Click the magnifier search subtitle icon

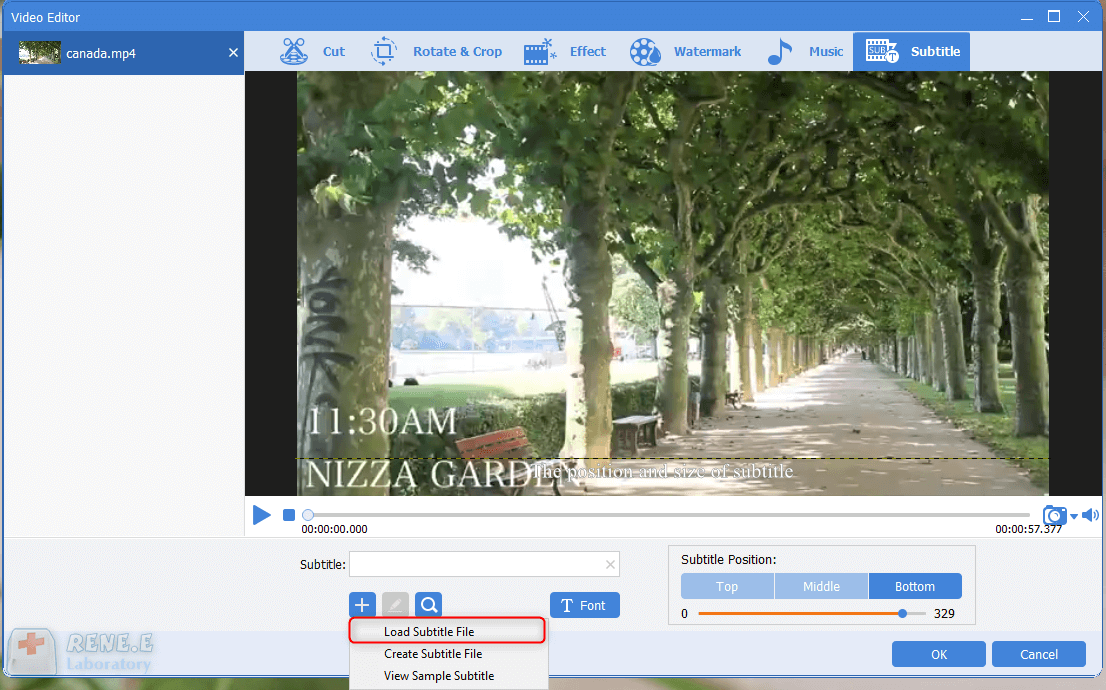pyautogui.click(x=428, y=605)
